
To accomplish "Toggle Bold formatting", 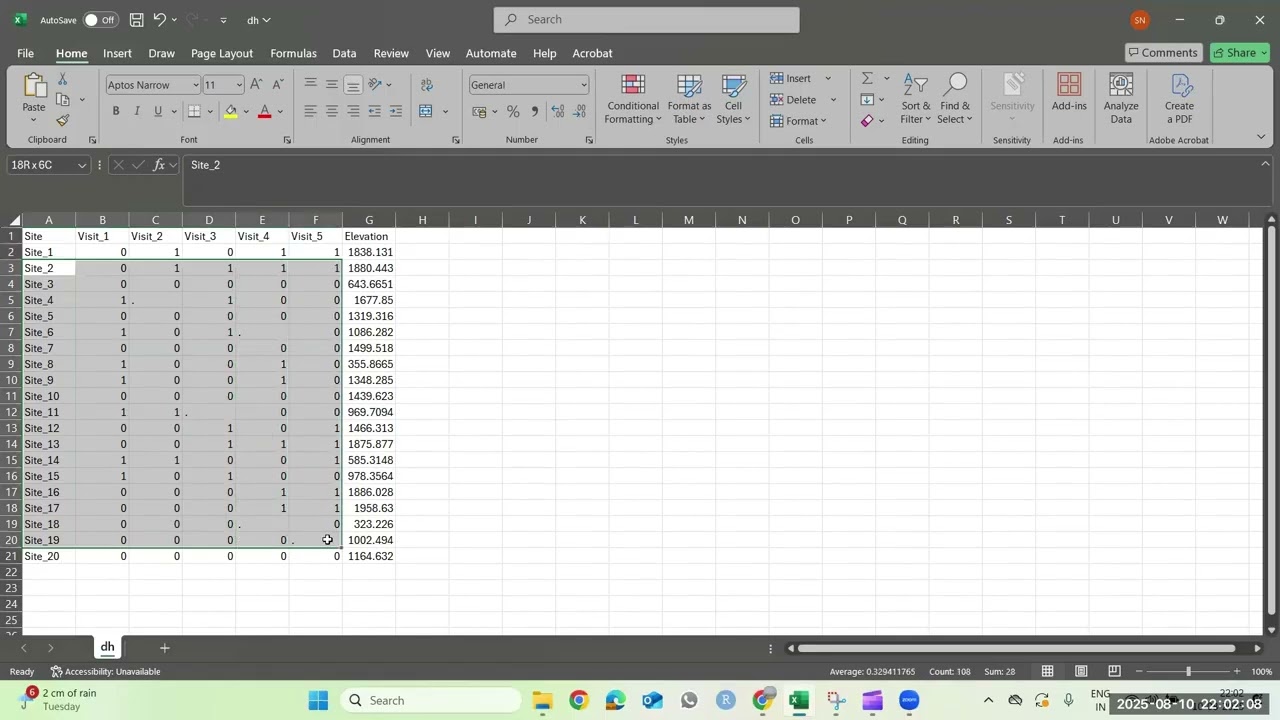I will [116, 111].
